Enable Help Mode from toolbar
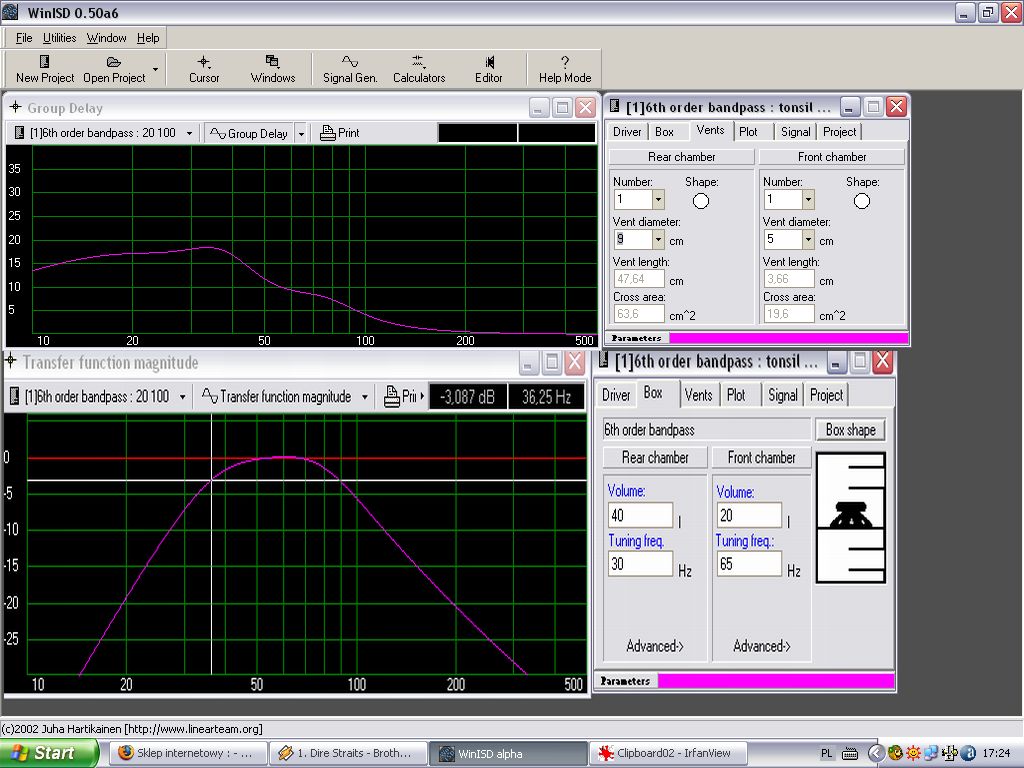The image size is (1024, 768). click(564, 68)
